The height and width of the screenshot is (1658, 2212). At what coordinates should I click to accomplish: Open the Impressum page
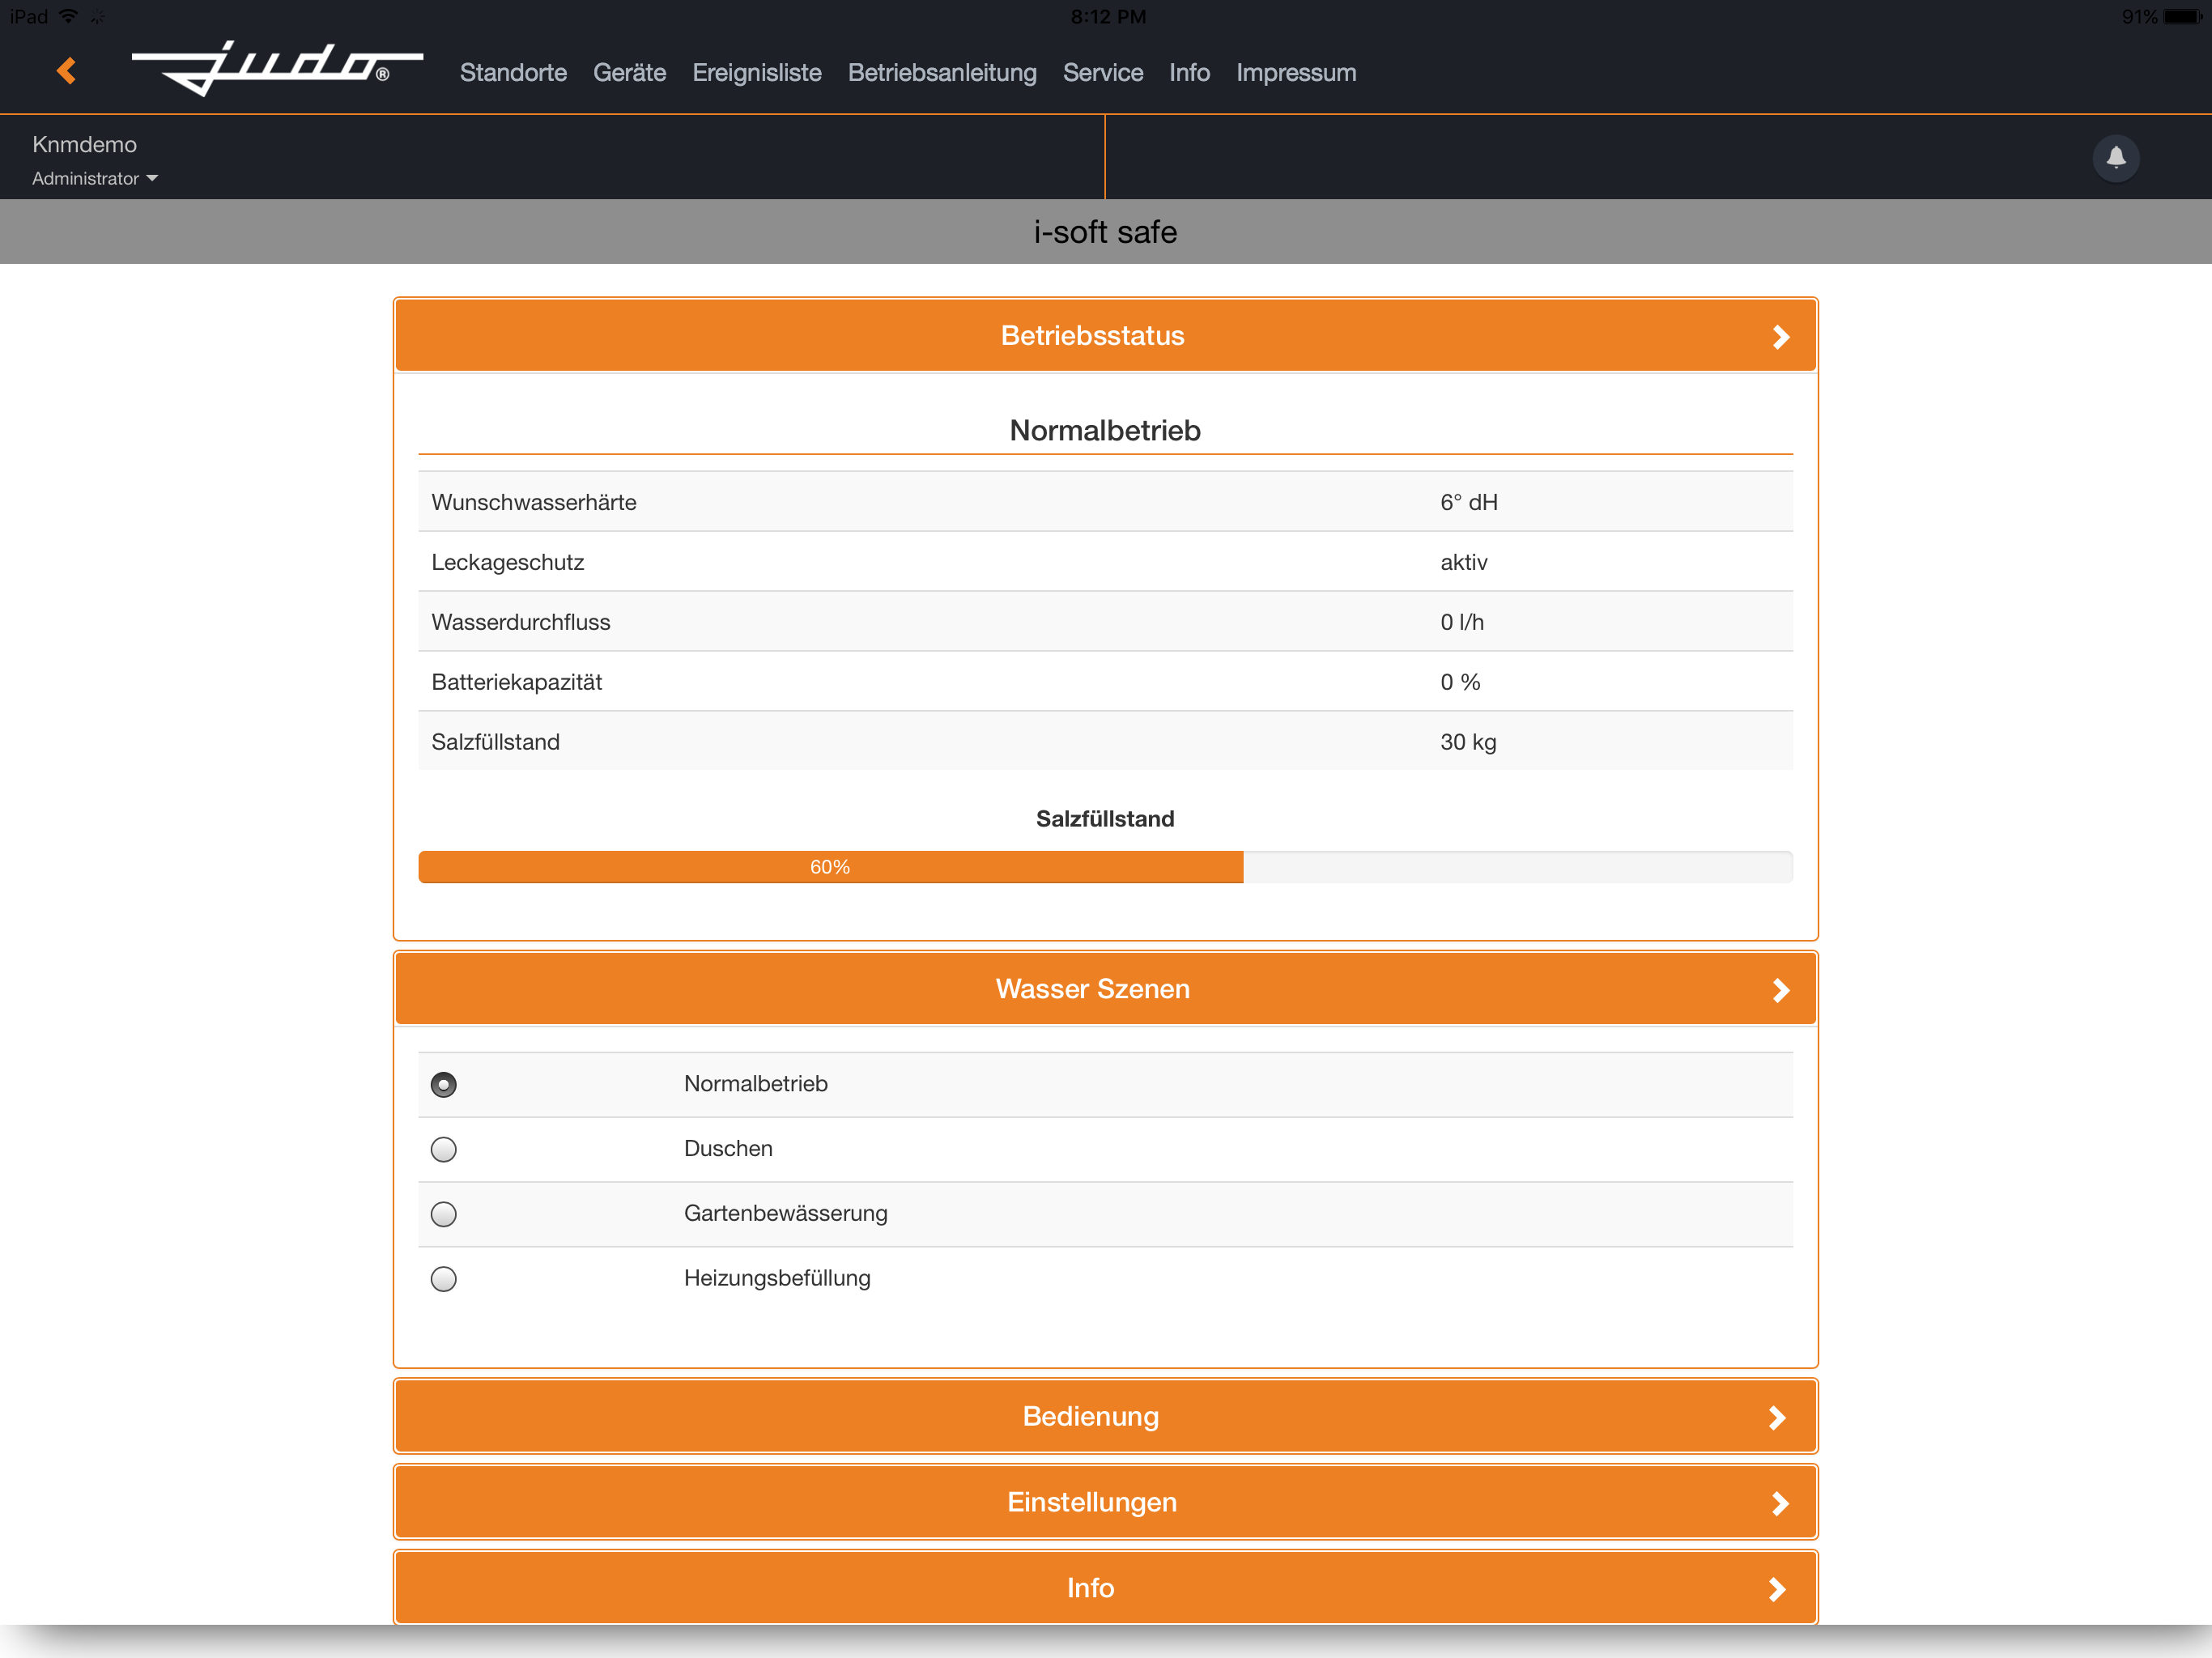[x=1295, y=73]
